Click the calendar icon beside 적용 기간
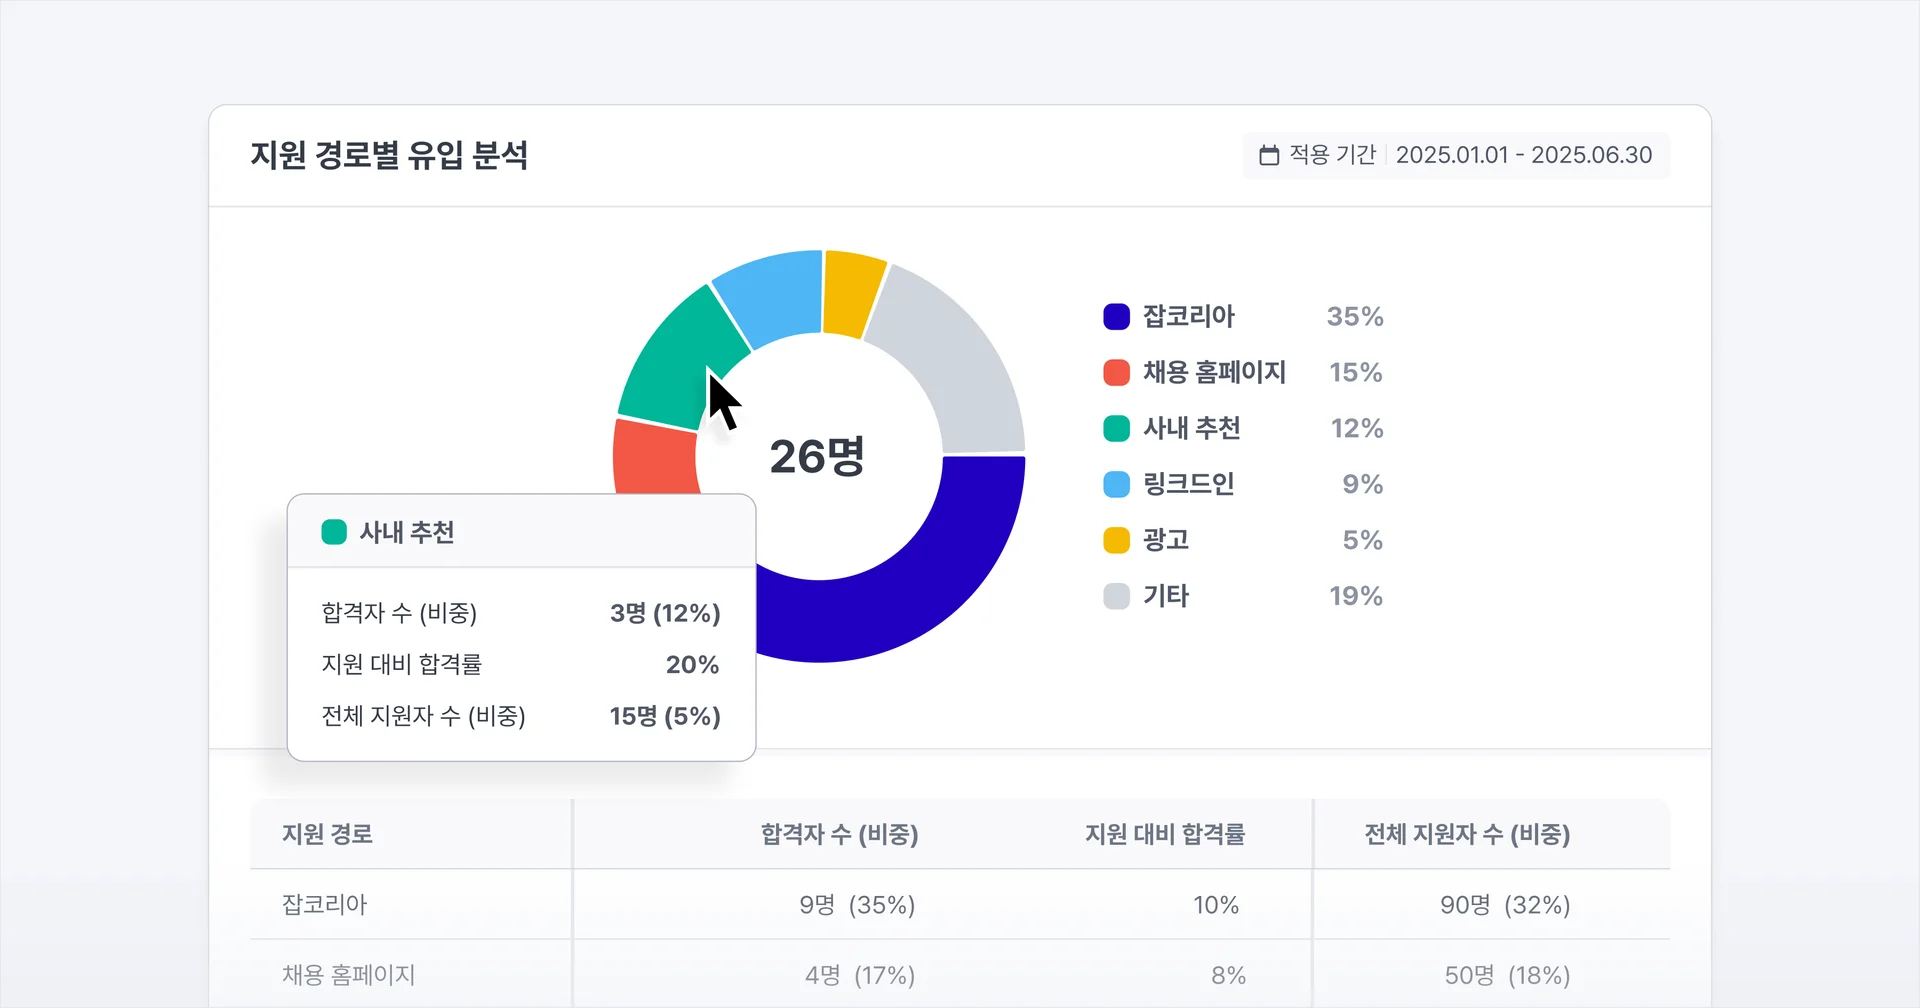 tap(1268, 155)
